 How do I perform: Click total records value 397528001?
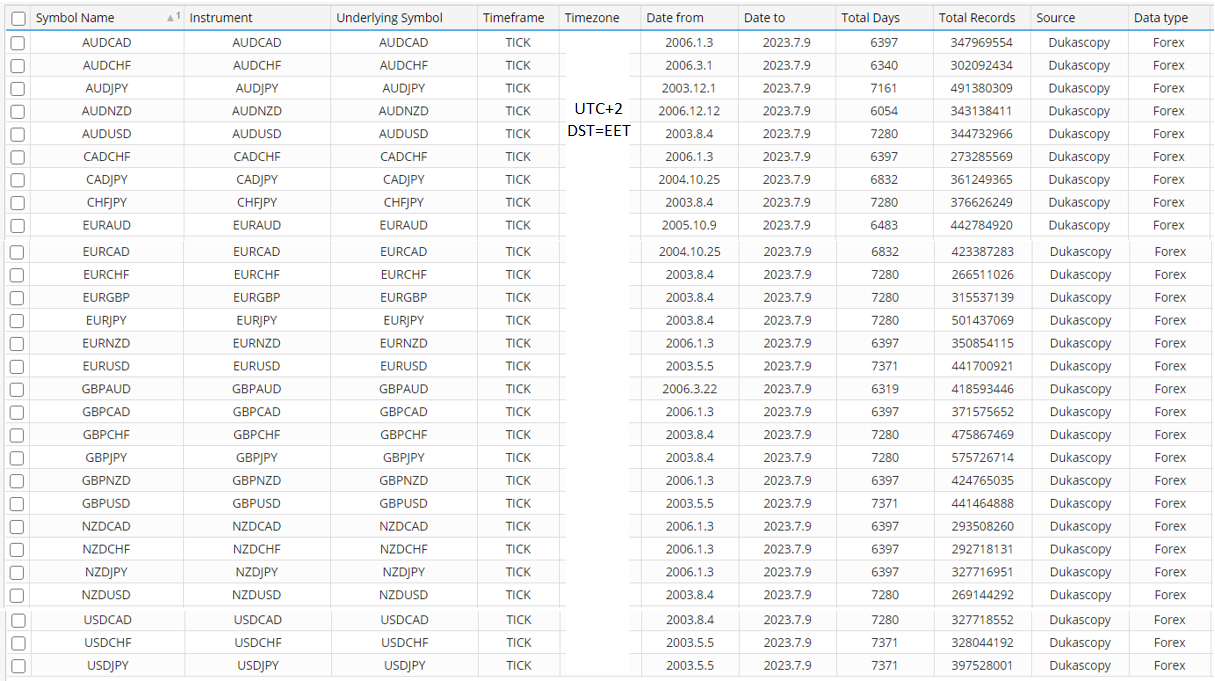coord(982,666)
